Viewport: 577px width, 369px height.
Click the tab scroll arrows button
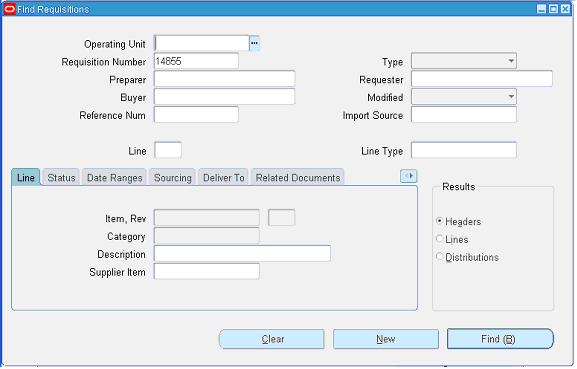pos(408,176)
